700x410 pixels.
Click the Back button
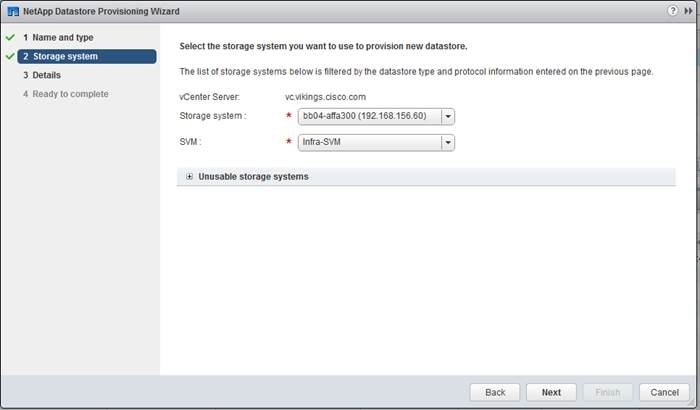pyautogui.click(x=495, y=392)
